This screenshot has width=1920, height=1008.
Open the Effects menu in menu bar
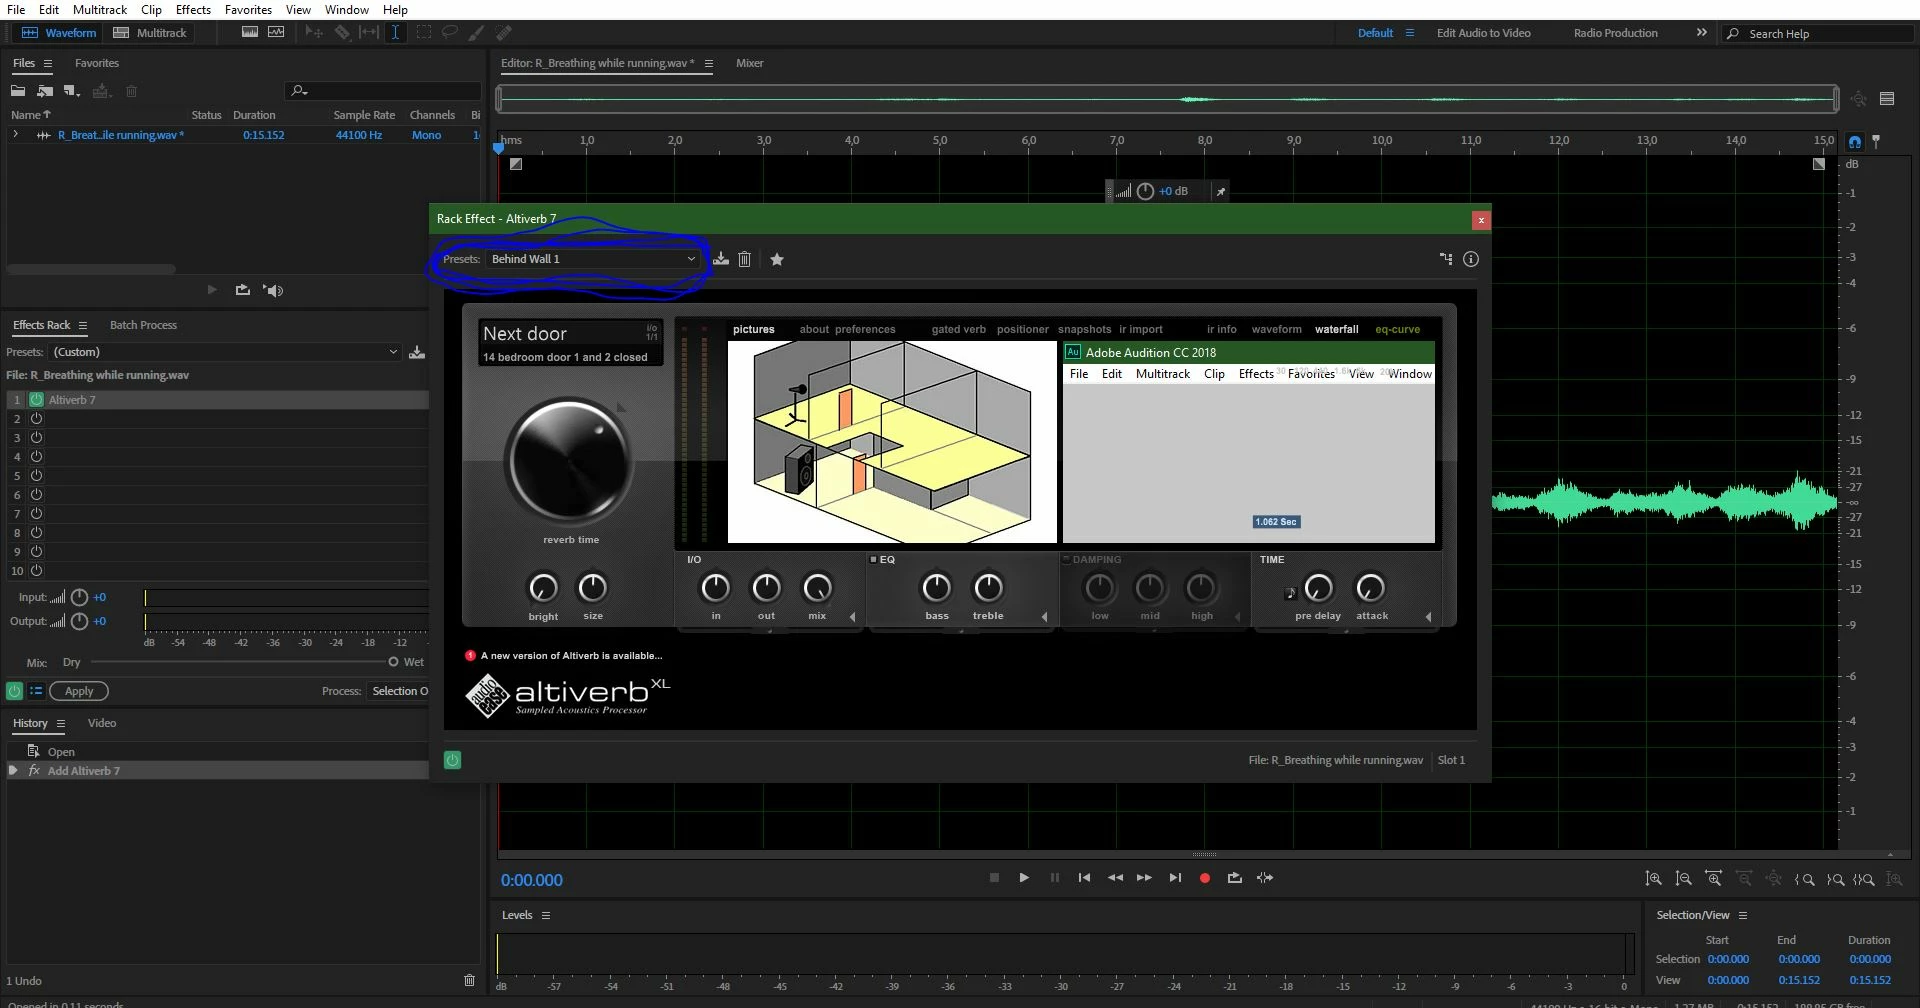pyautogui.click(x=193, y=9)
